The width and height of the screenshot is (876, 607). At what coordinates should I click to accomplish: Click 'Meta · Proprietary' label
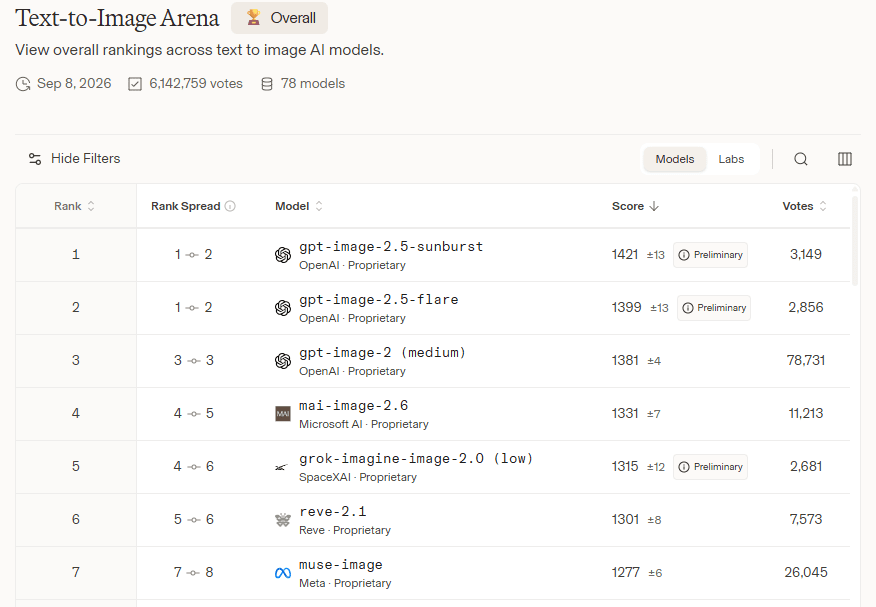pyautogui.click(x=345, y=584)
